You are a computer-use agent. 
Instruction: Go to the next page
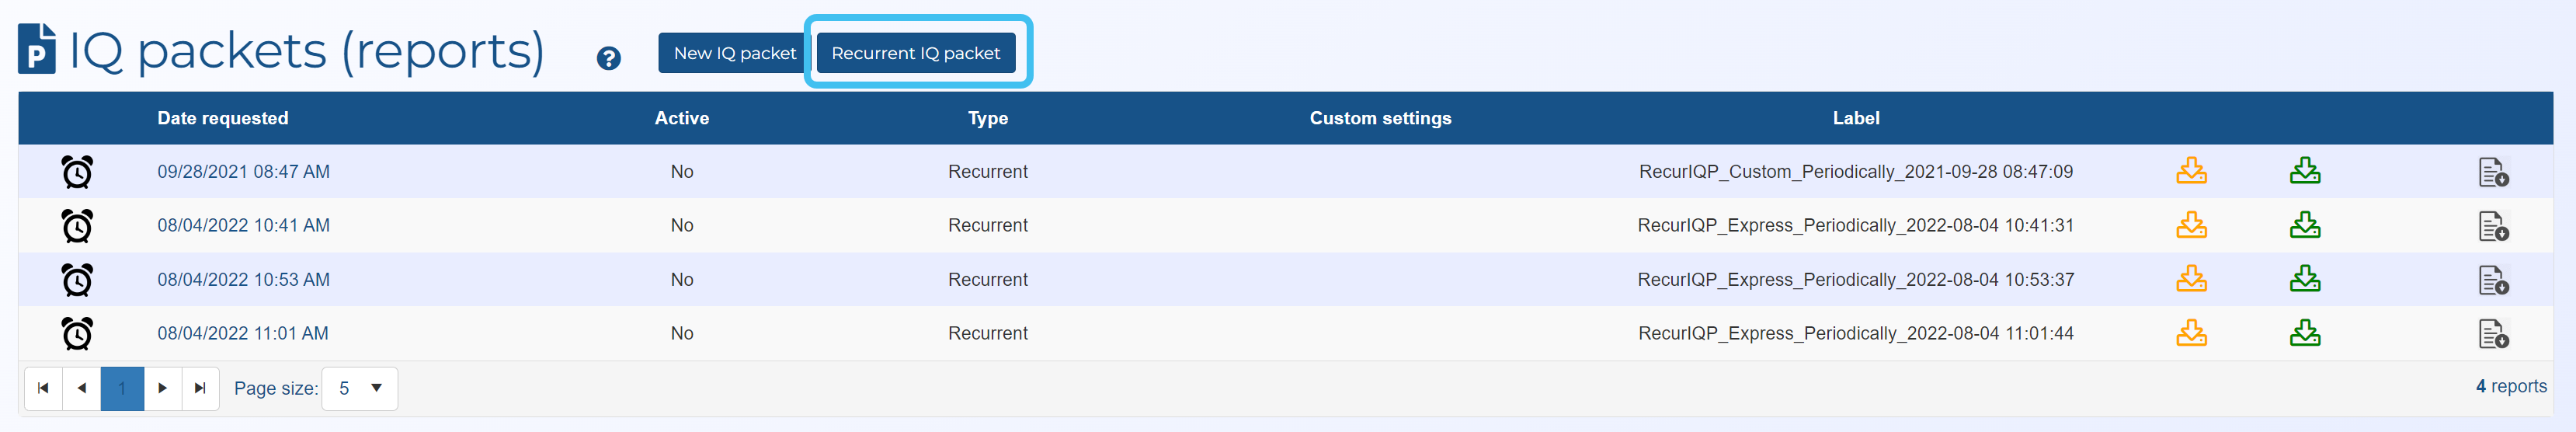tap(162, 388)
